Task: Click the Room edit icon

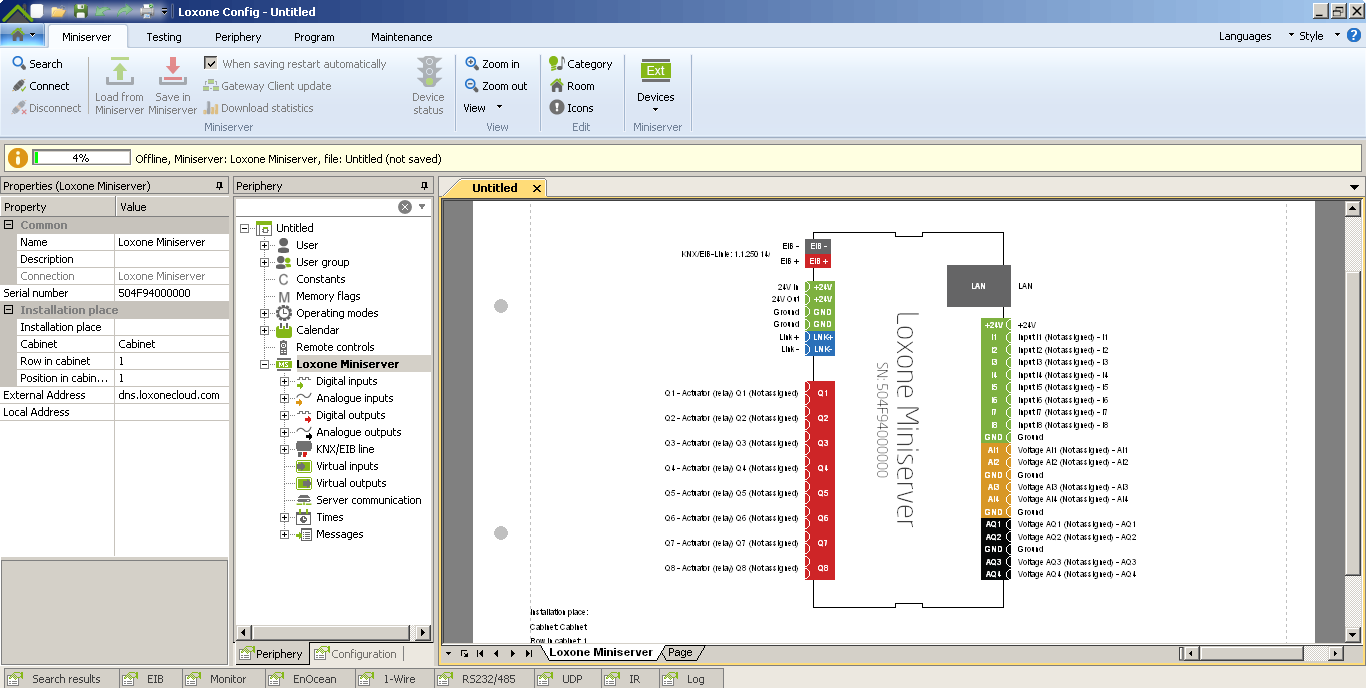Action: 557,86
